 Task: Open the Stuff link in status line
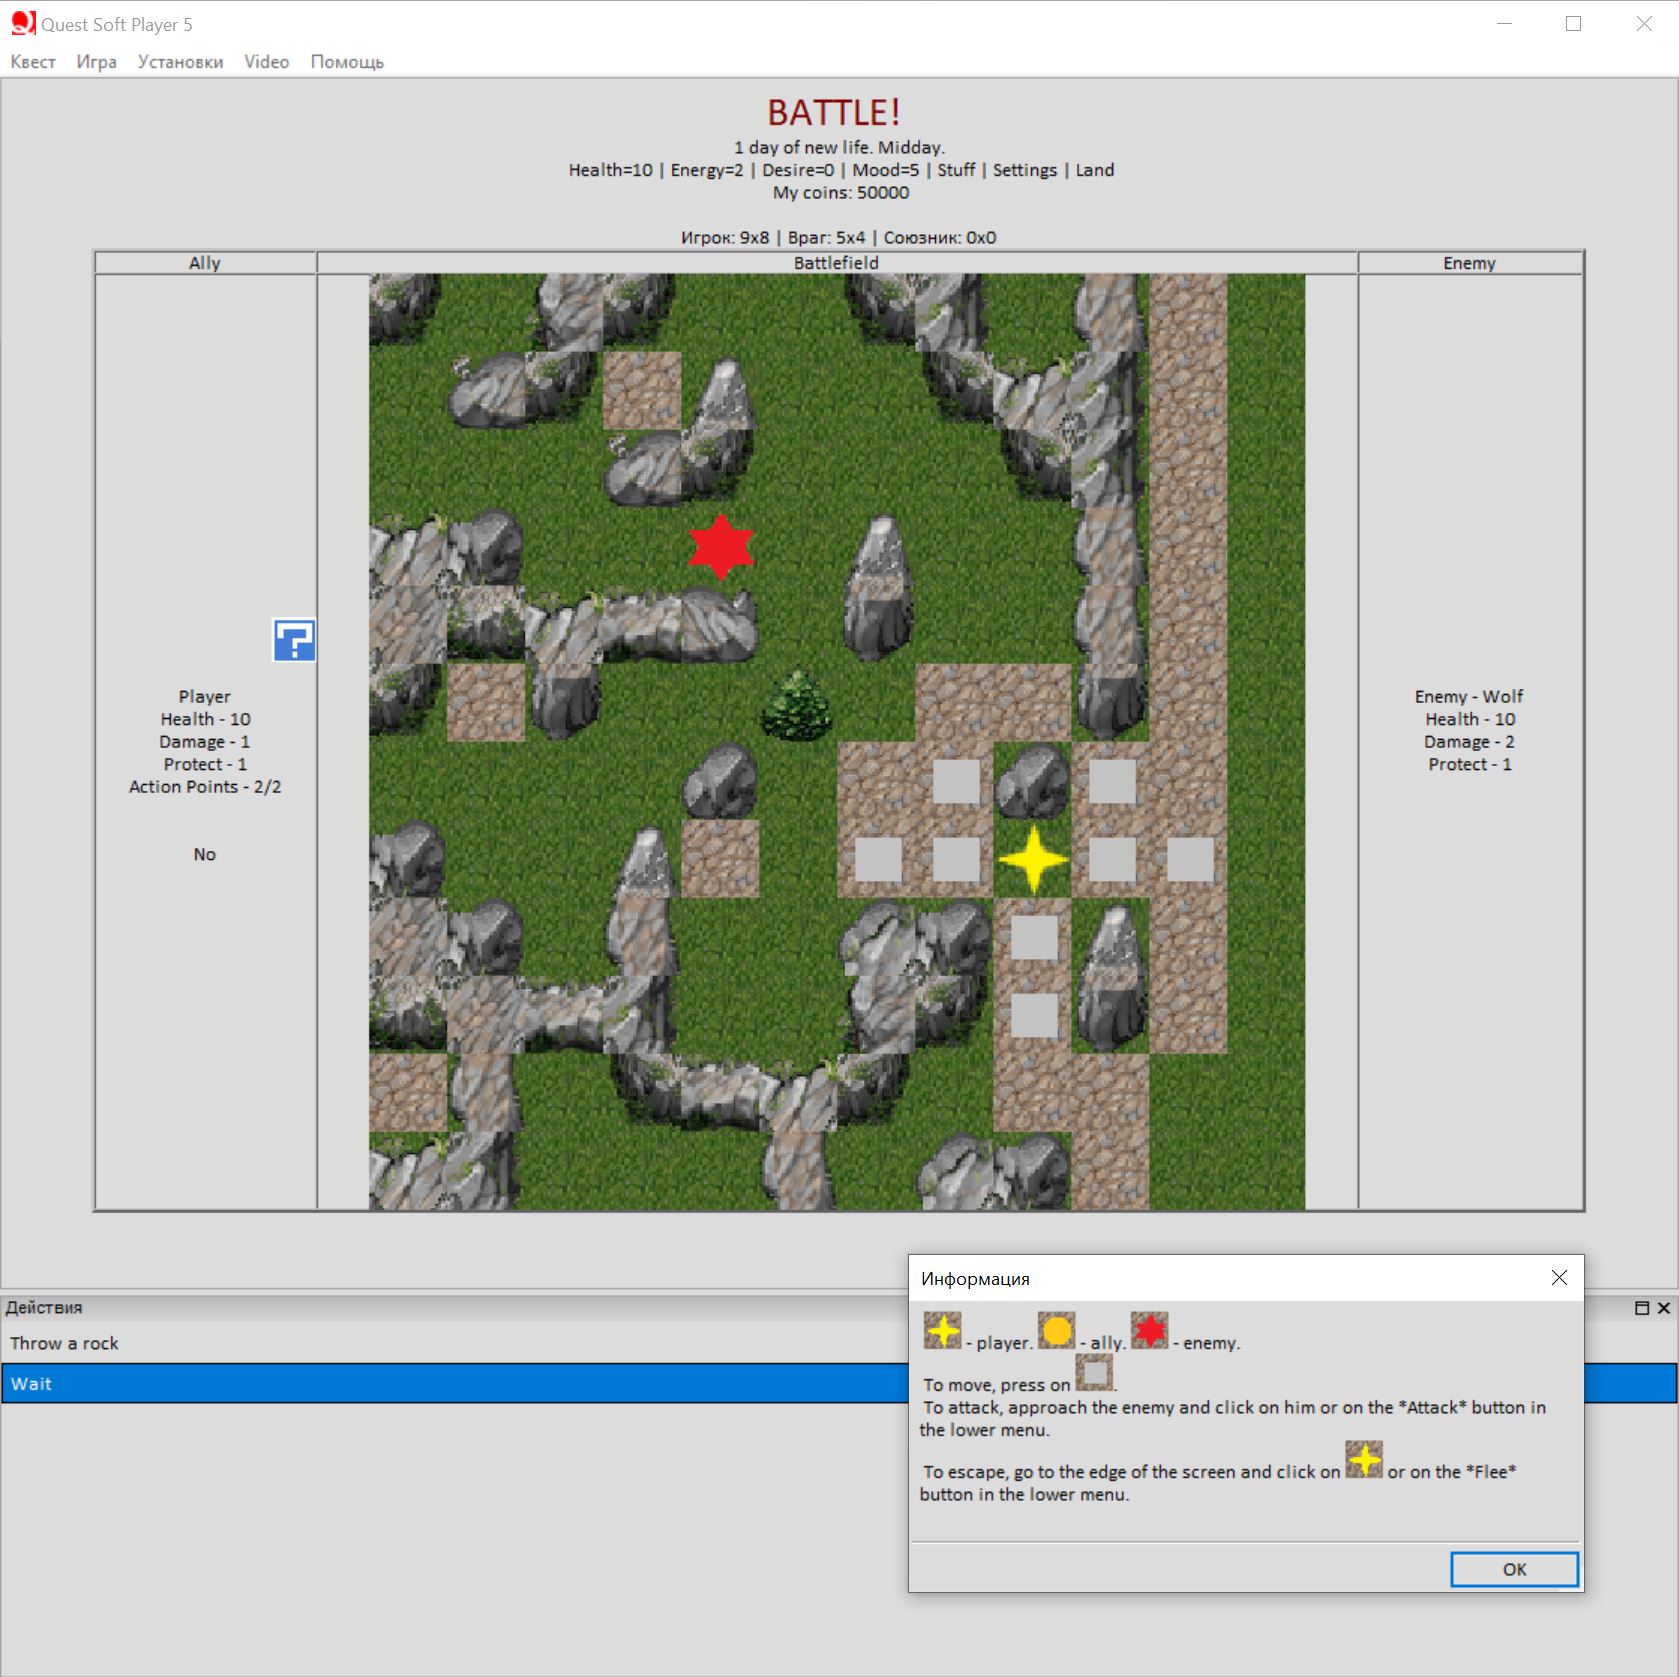[x=955, y=170]
